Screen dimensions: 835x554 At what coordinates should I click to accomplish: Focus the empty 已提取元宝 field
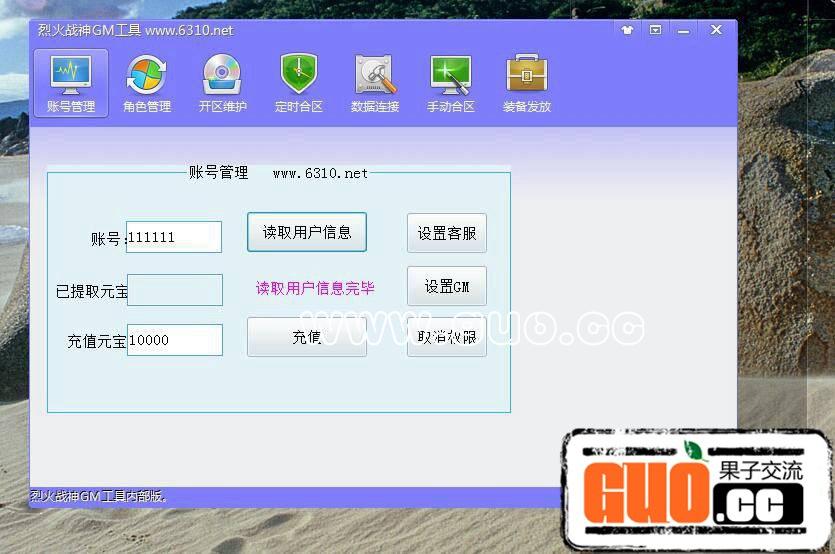175,290
